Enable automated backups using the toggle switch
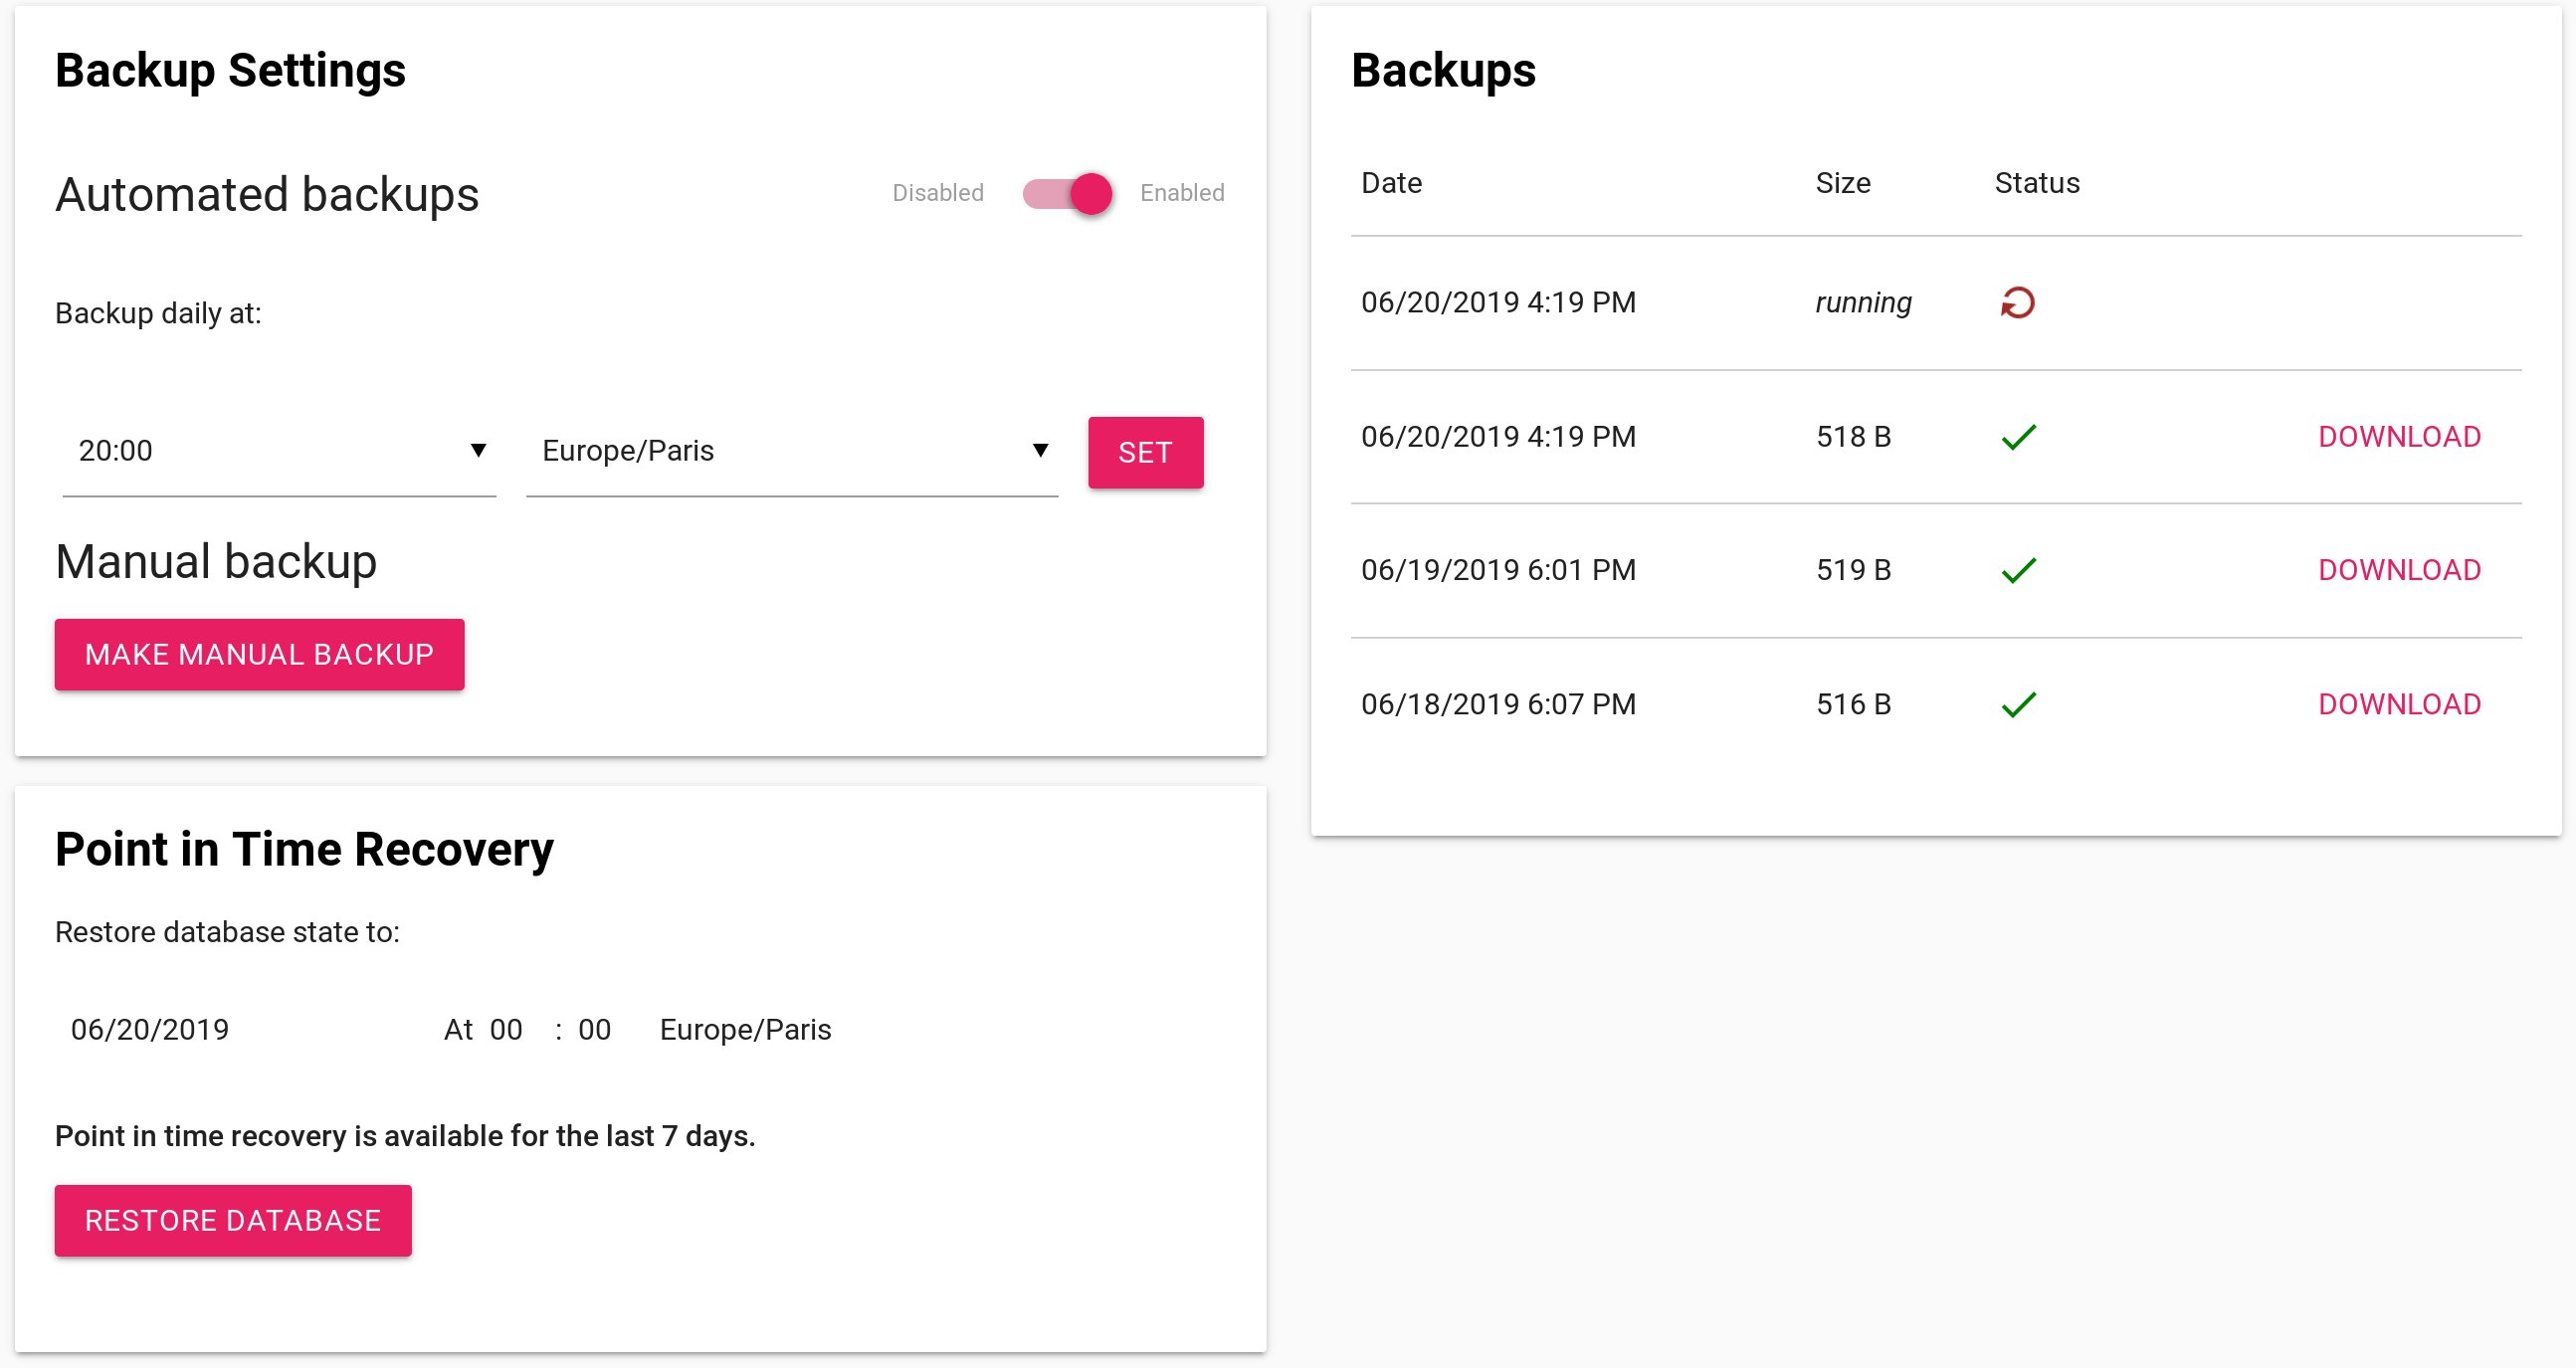 click(x=1067, y=193)
